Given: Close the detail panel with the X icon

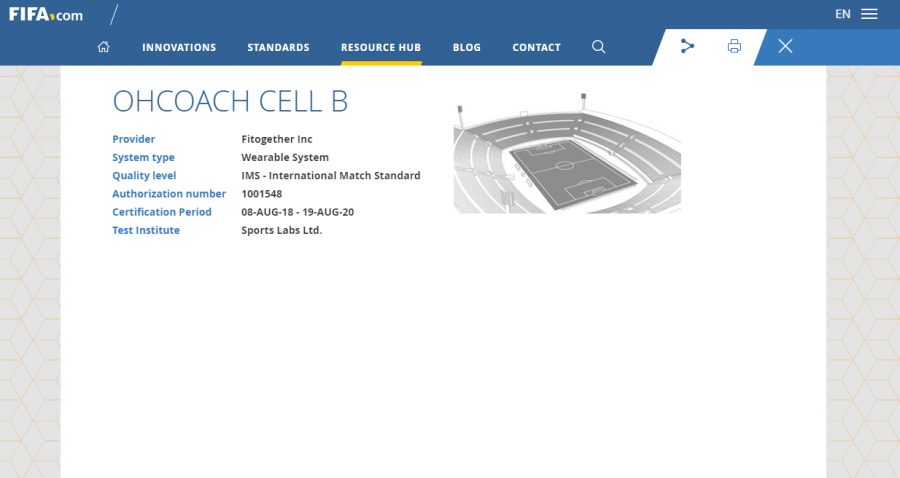Looking at the screenshot, I should pyautogui.click(x=785, y=46).
